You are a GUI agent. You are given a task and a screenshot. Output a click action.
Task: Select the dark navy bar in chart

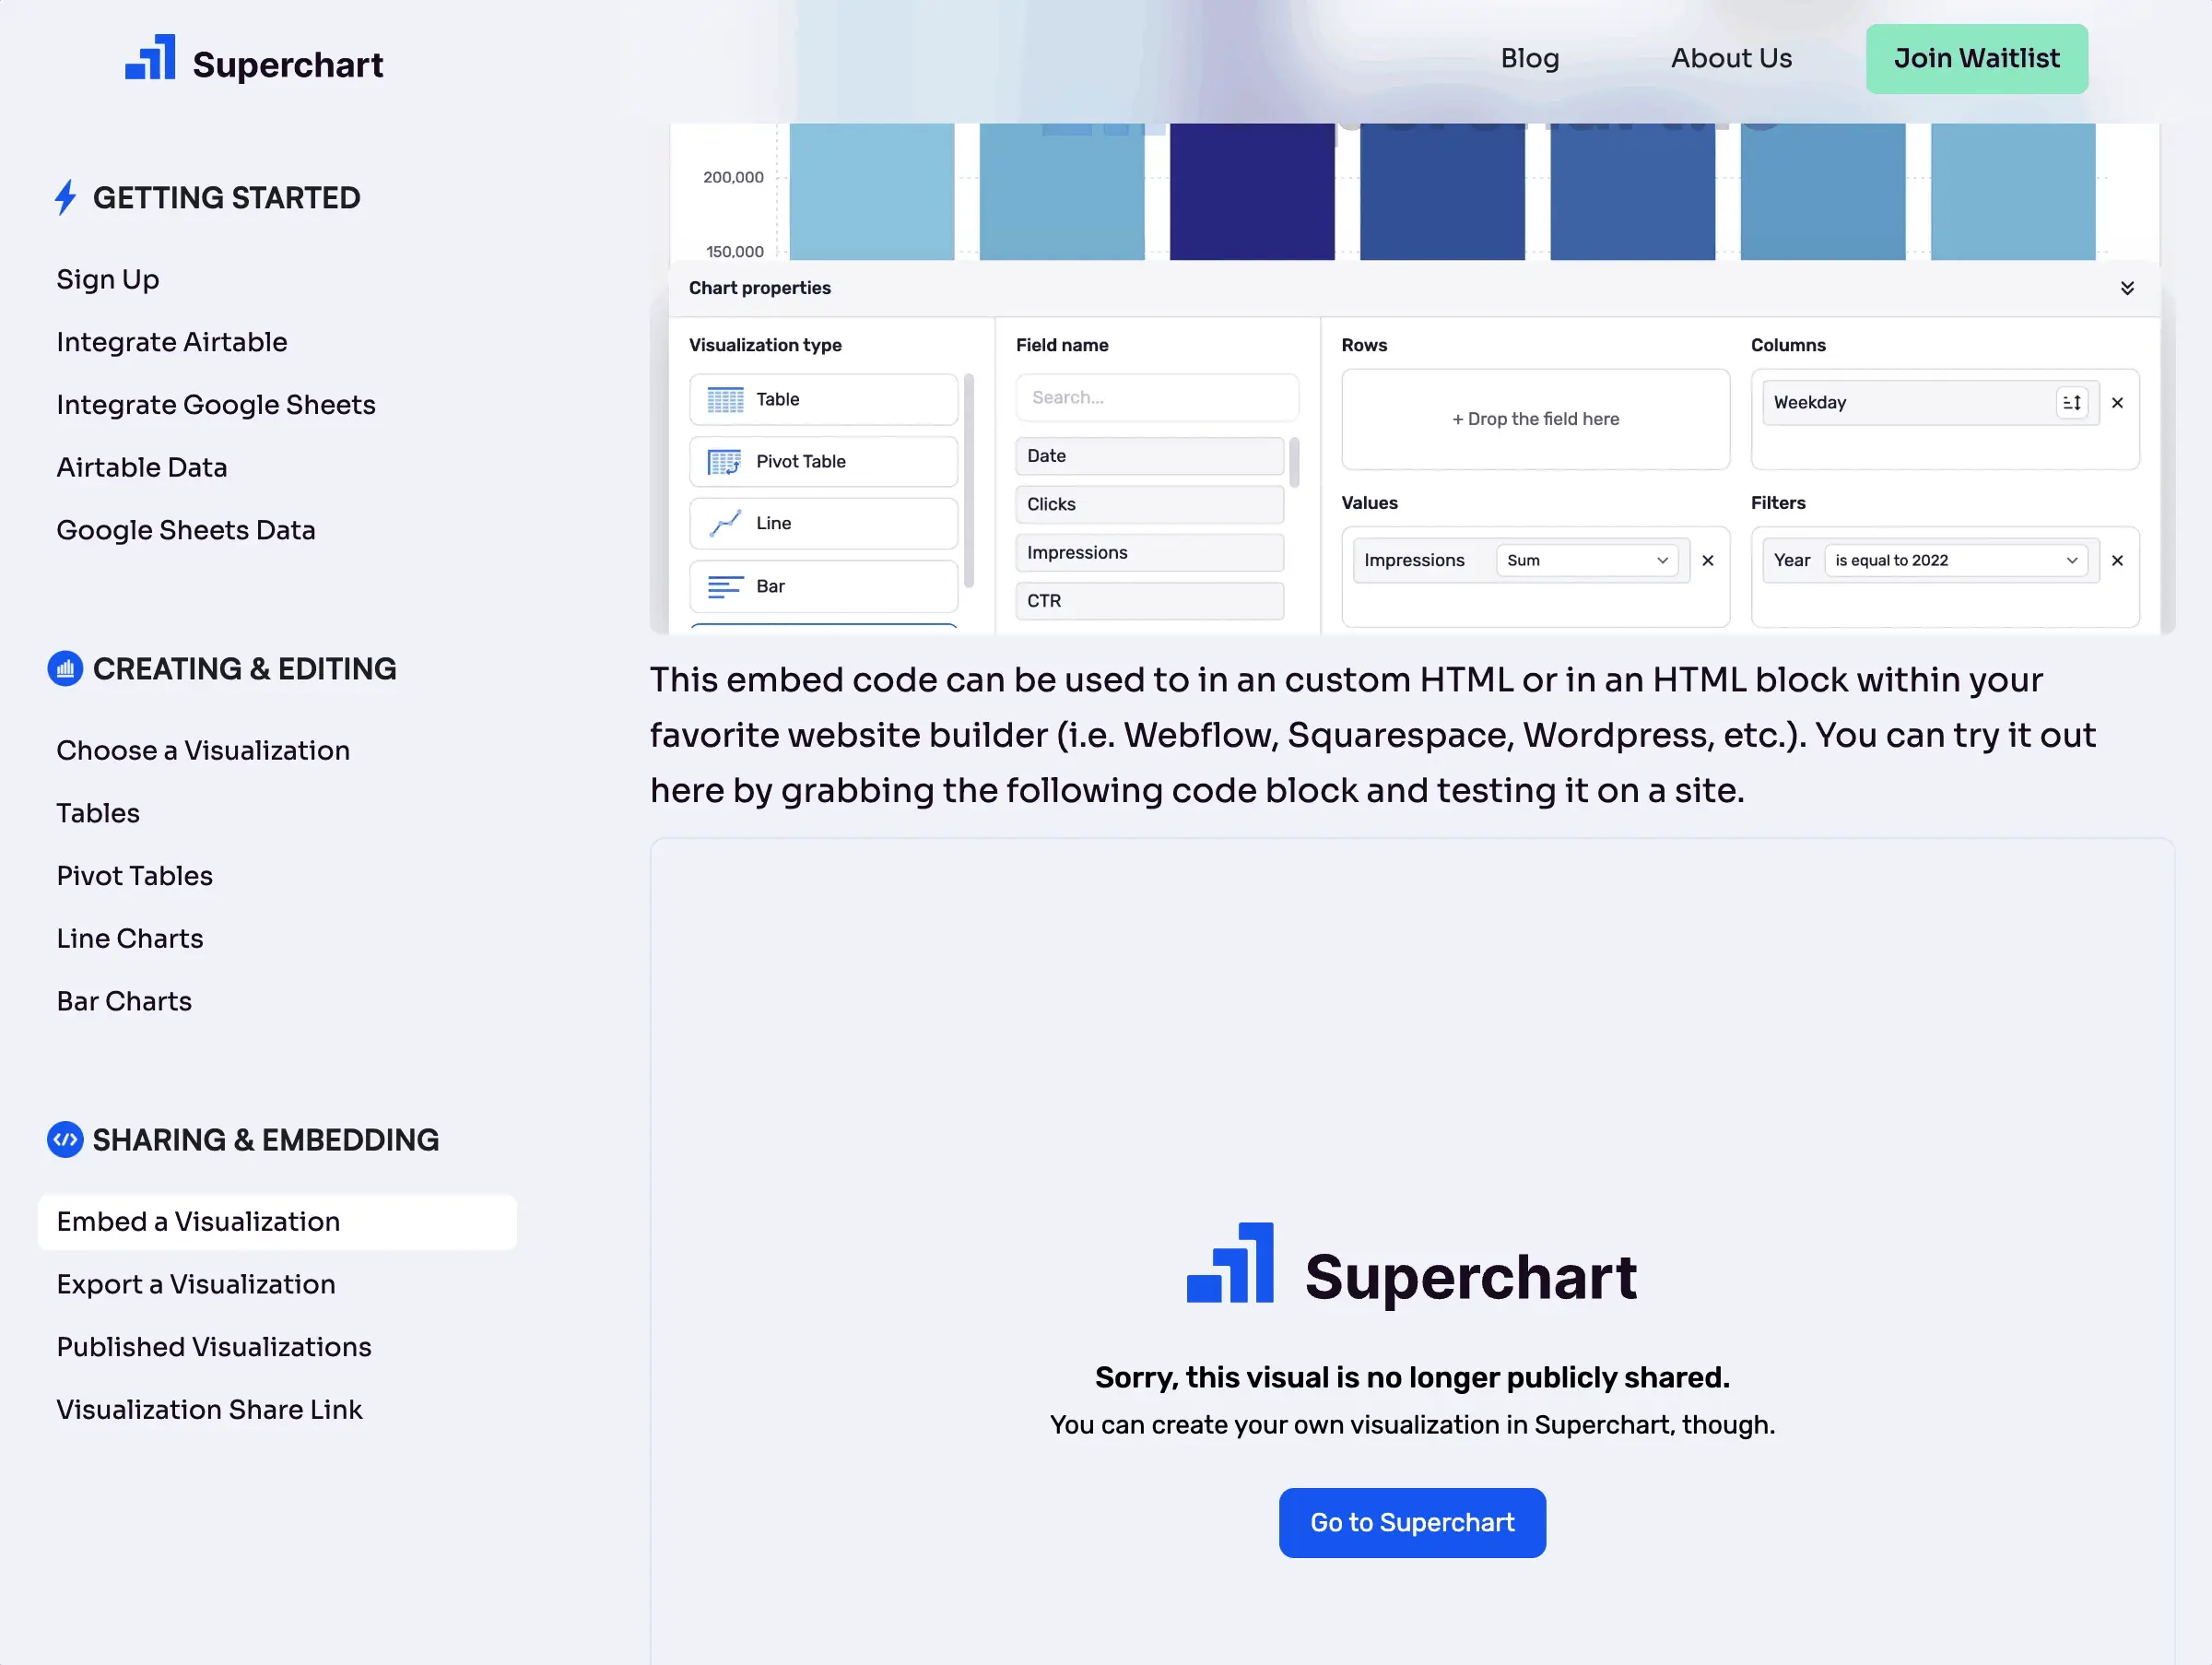1252,192
